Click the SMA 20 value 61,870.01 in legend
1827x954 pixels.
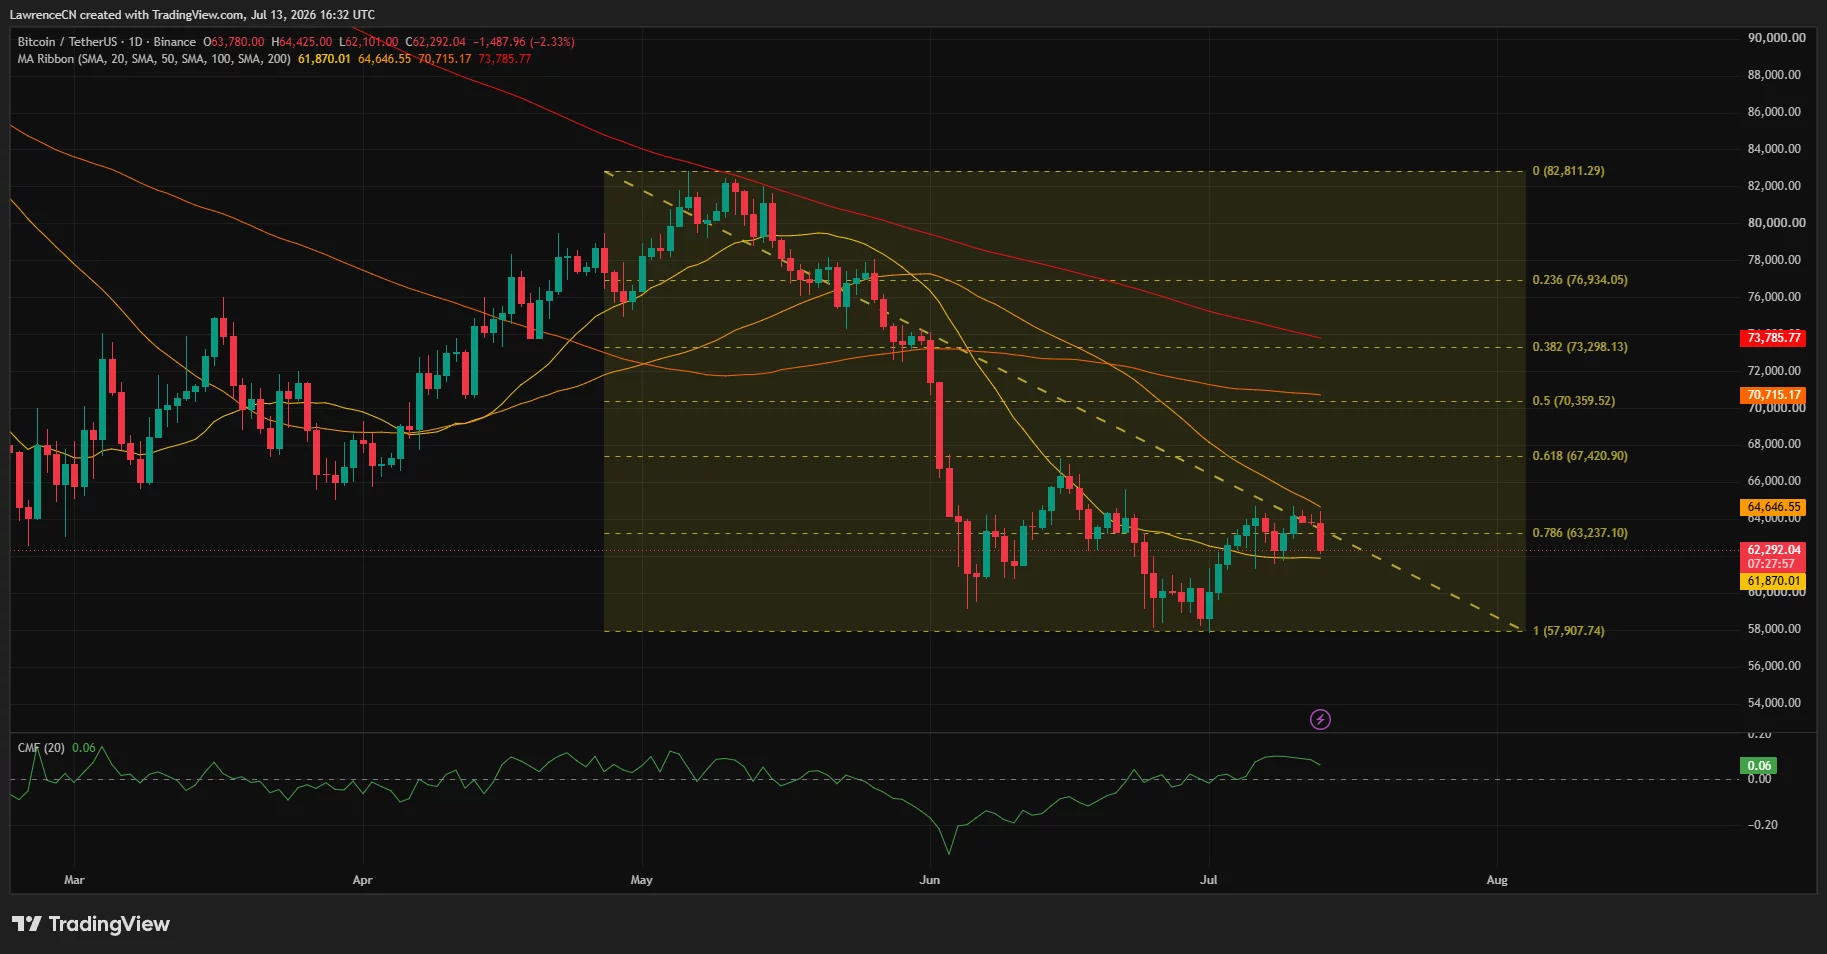324,59
